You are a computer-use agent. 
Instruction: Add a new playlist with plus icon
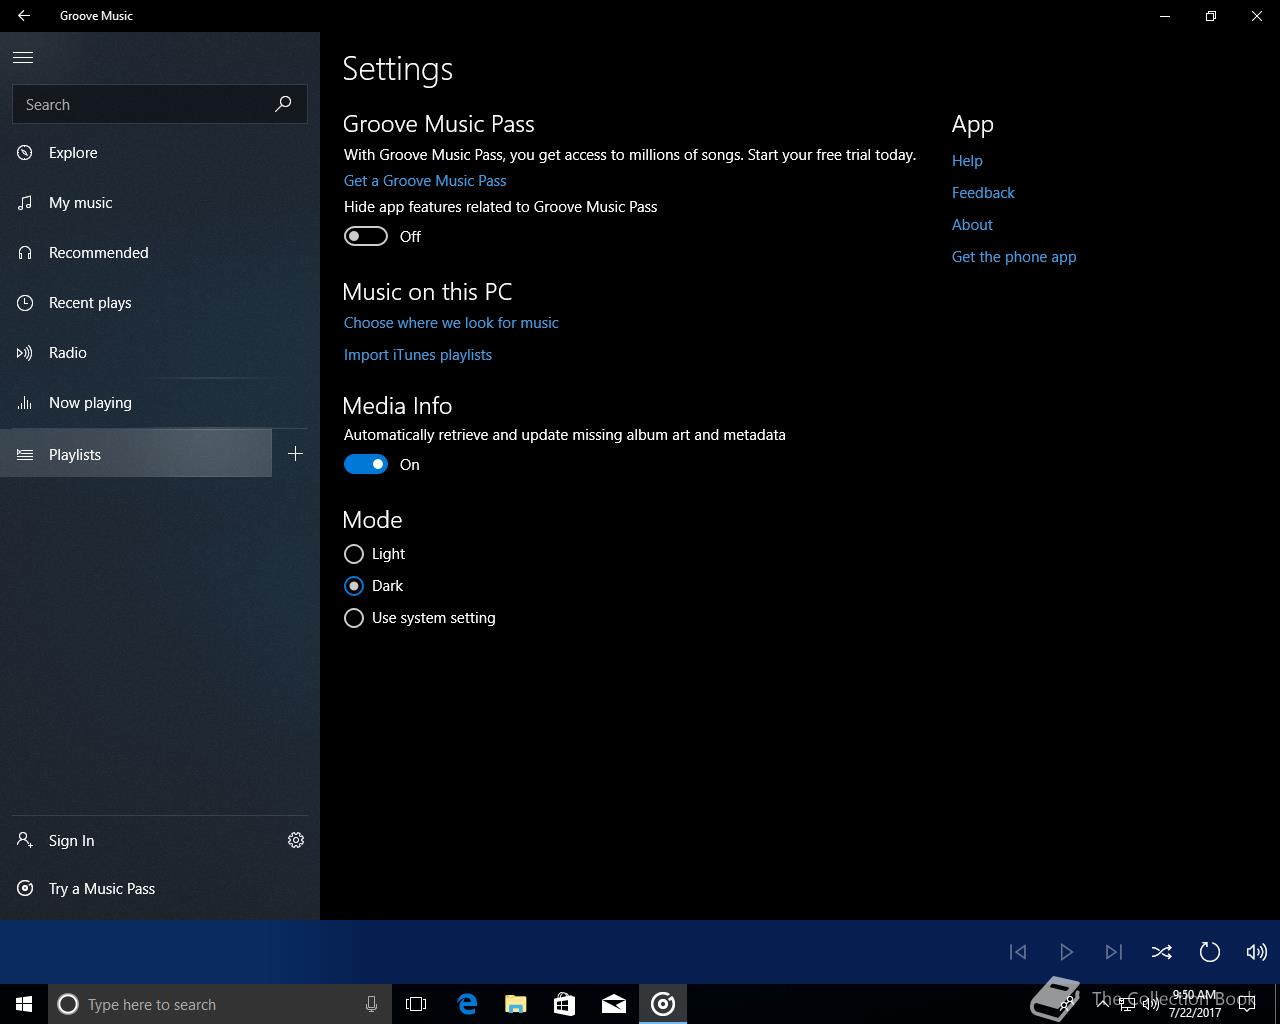coord(295,454)
